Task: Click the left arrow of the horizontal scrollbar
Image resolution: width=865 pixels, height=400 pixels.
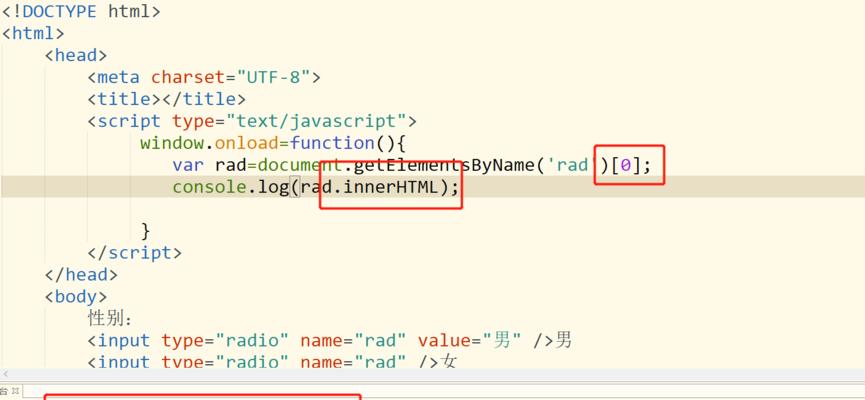Action: pos(6,375)
